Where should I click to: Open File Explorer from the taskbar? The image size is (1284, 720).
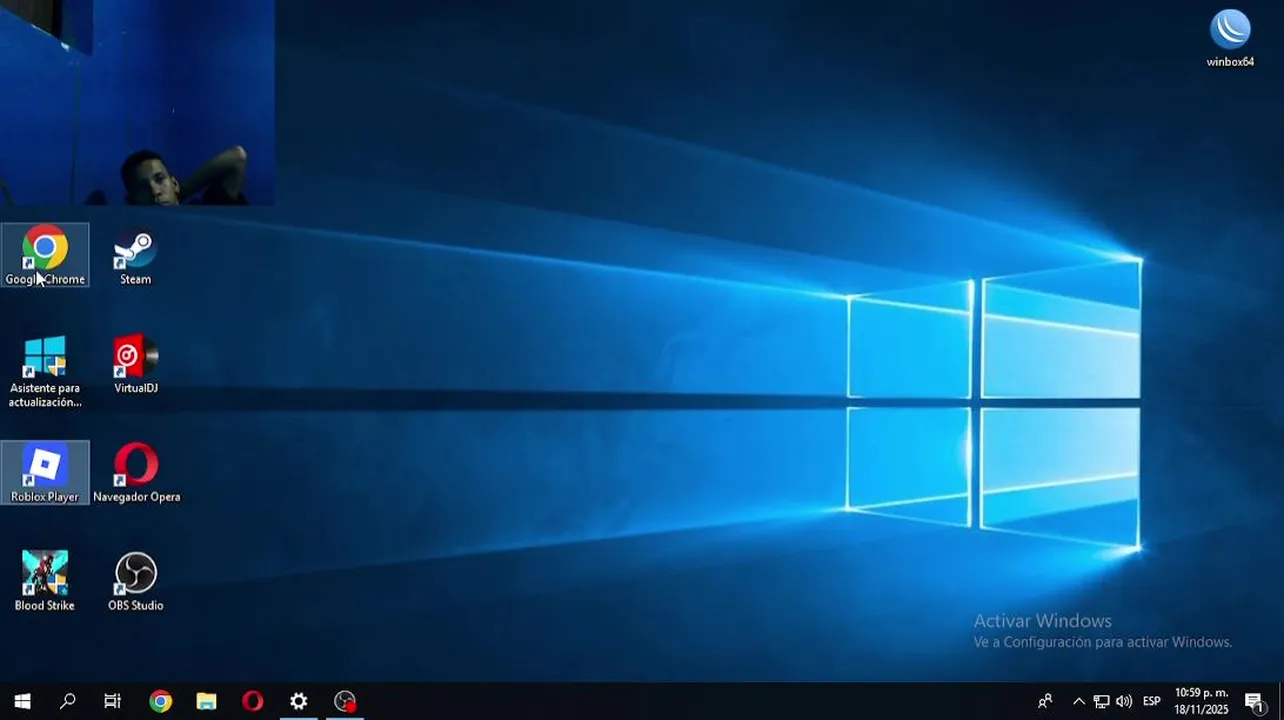[206, 701]
